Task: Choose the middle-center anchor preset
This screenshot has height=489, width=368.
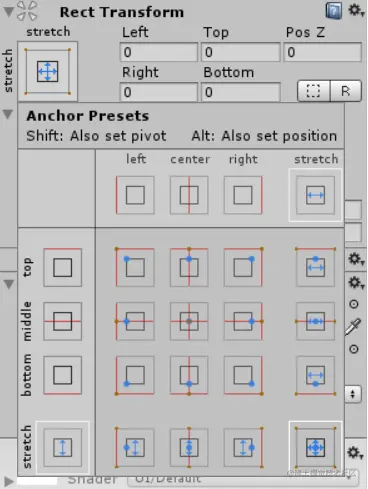Action: tap(189, 321)
